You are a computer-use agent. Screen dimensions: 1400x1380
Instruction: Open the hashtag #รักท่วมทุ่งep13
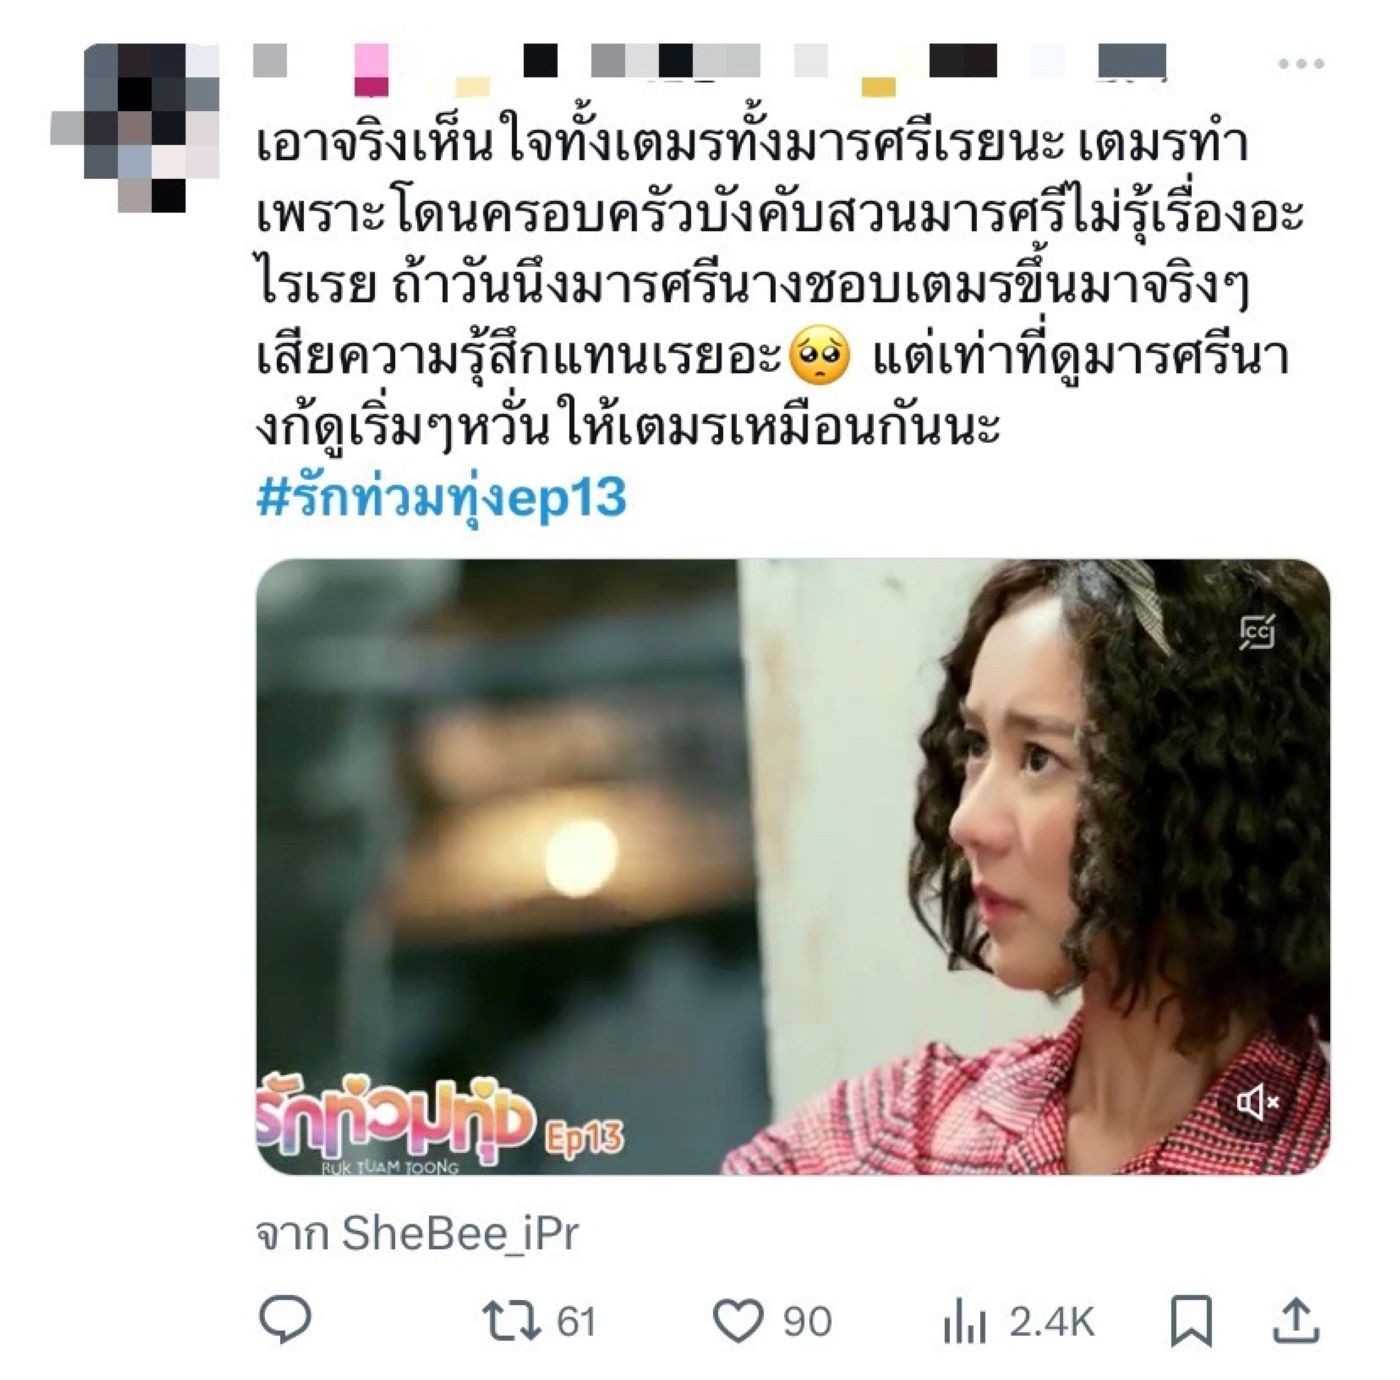[441, 497]
